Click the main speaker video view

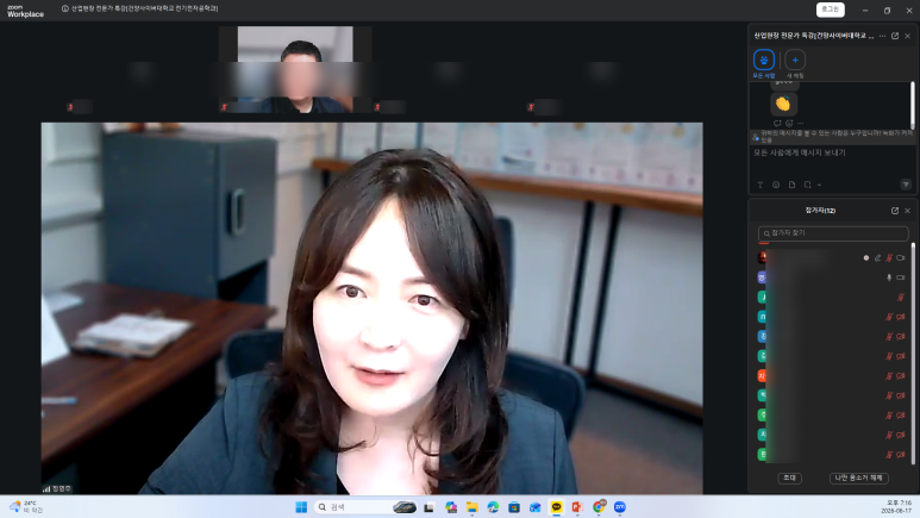point(372,308)
